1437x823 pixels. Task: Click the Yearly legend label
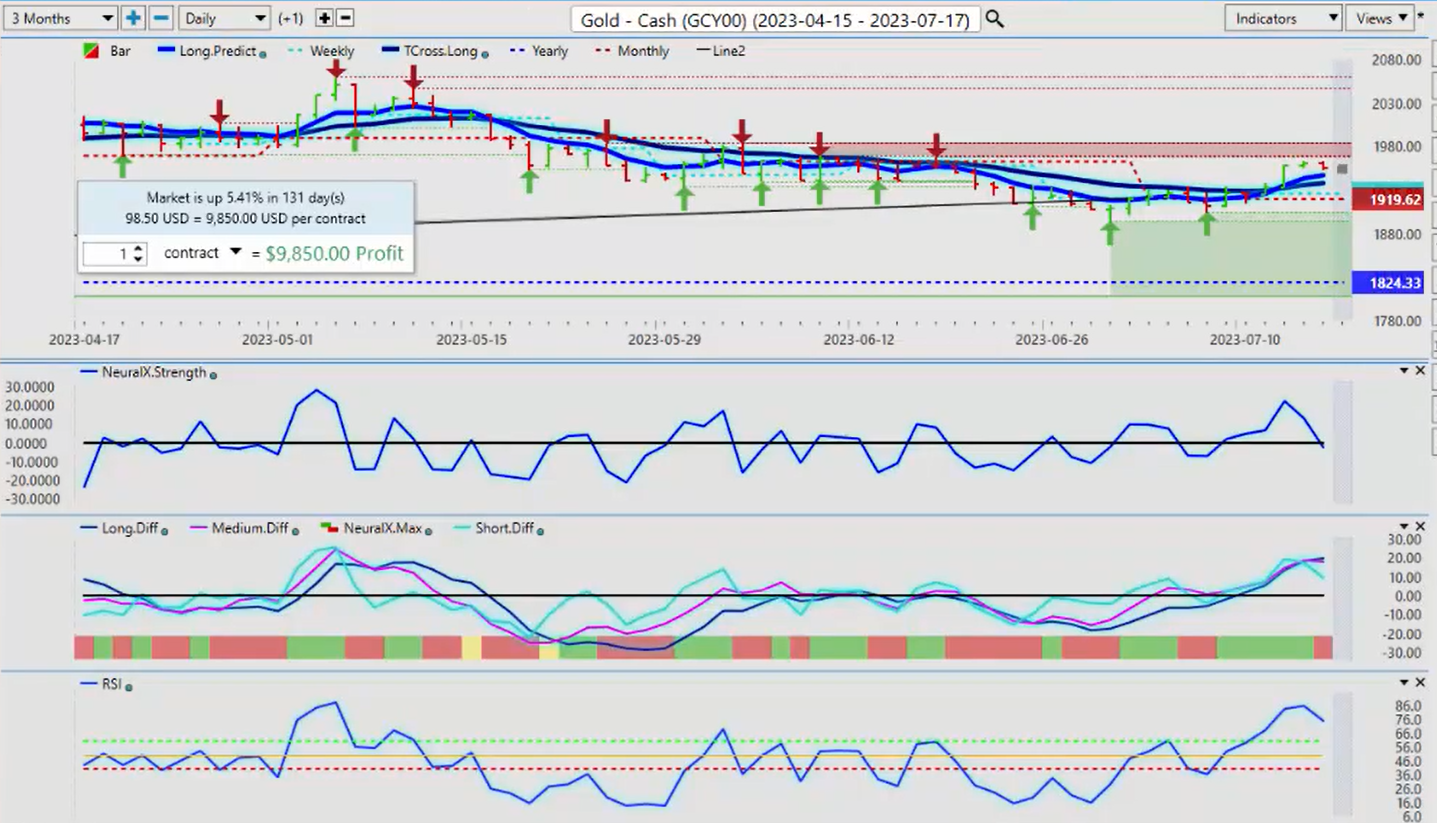[550, 51]
